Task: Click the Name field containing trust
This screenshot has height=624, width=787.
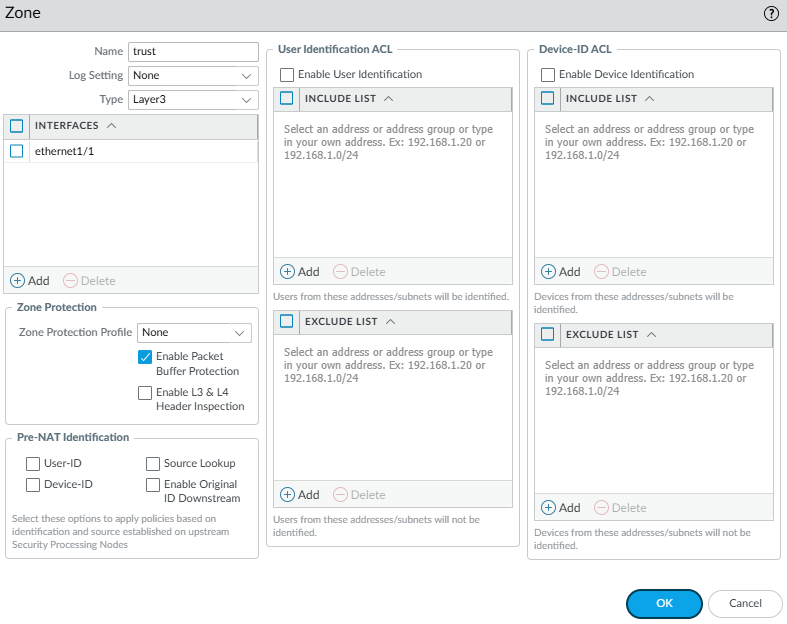Action: [x=192, y=52]
